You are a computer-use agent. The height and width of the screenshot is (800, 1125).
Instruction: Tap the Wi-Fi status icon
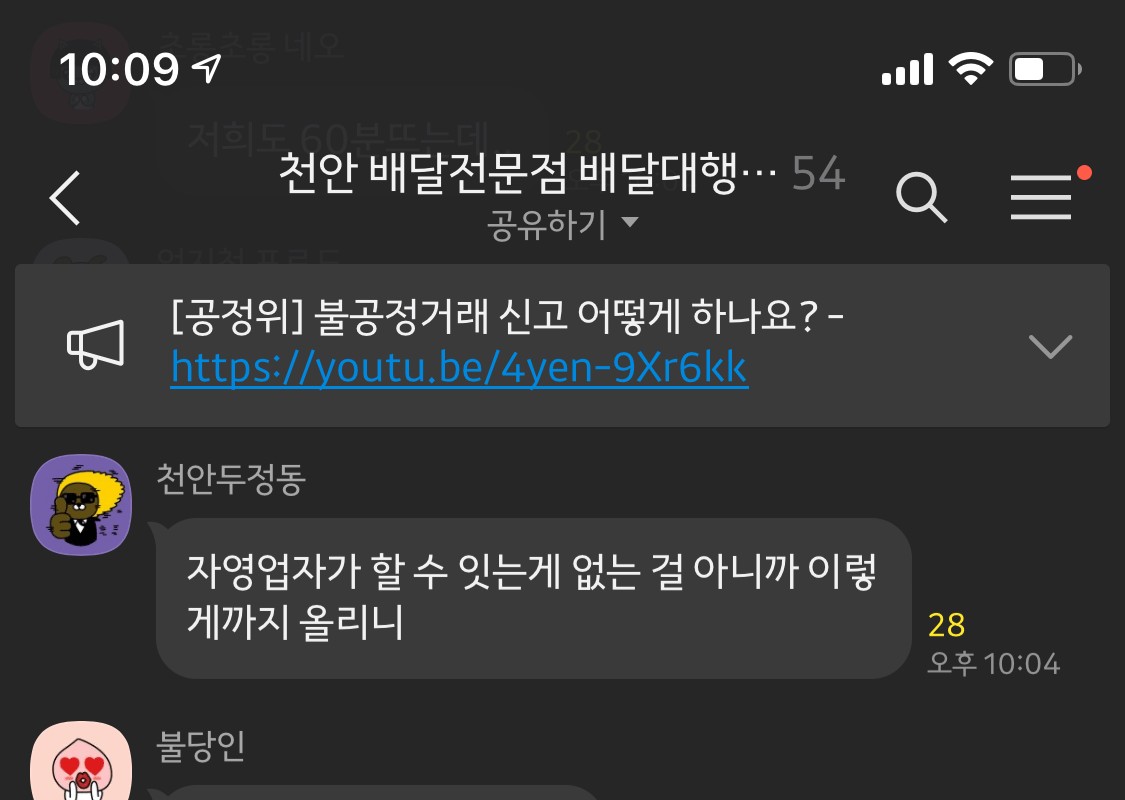pyautogui.click(x=971, y=69)
